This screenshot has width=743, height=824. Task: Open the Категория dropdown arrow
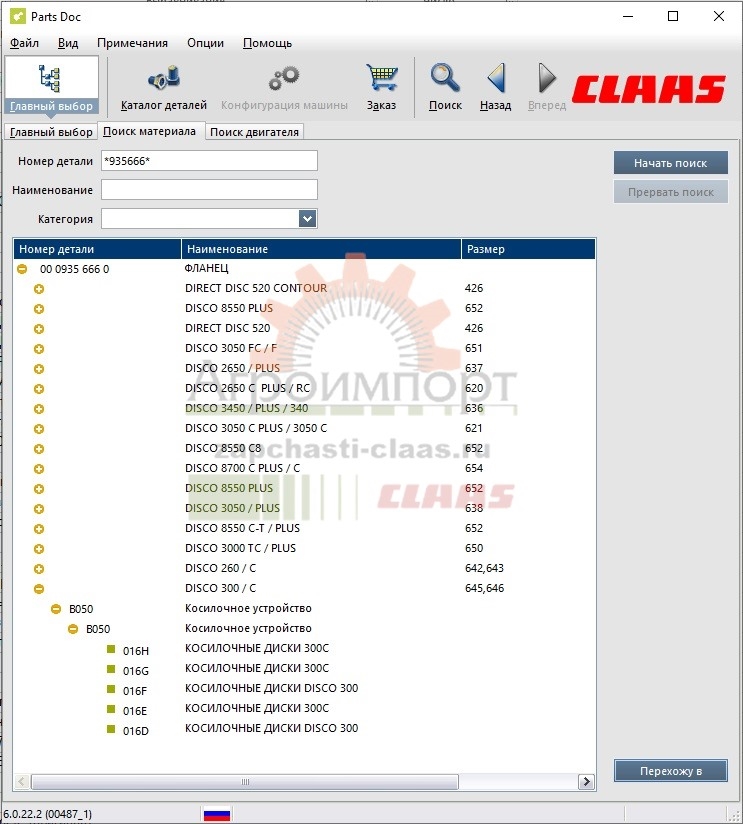pos(307,218)
